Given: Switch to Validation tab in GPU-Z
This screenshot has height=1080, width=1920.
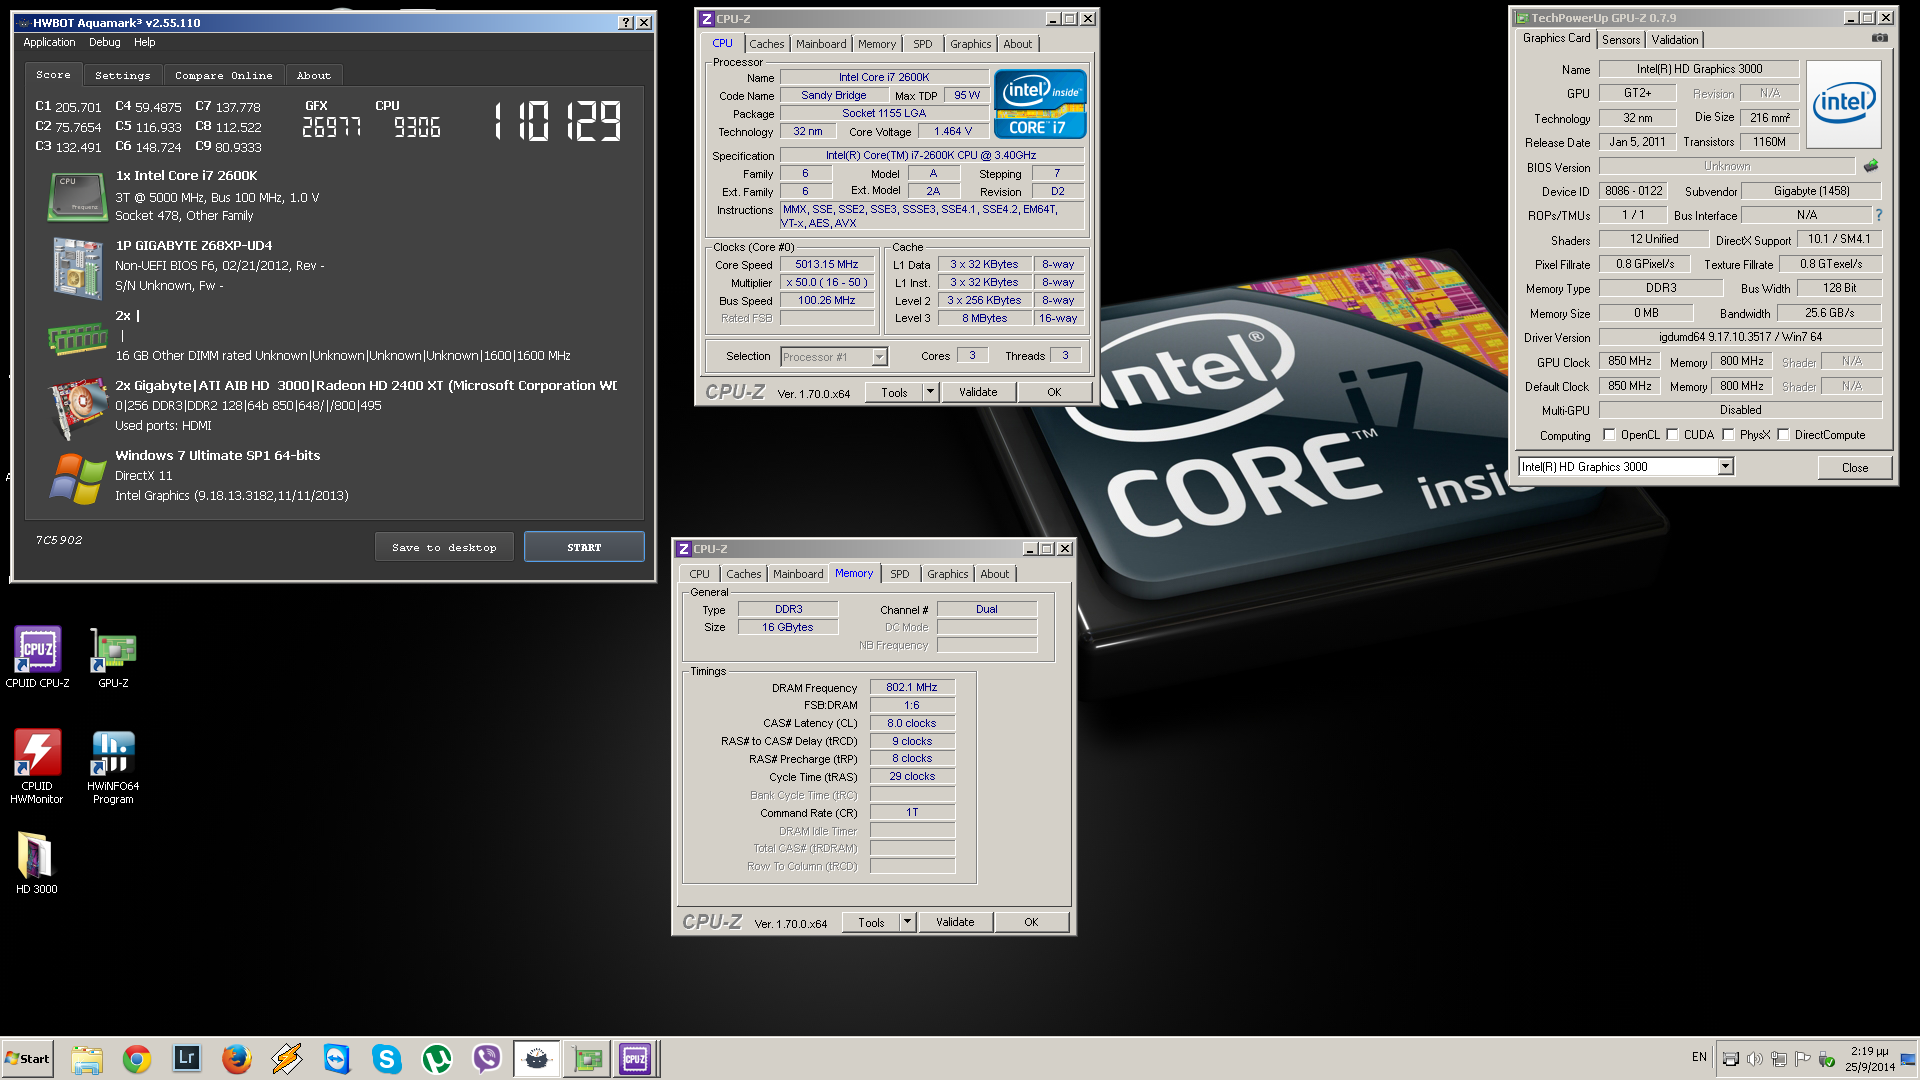Looking at the screenshot, I should point(1675,40).
